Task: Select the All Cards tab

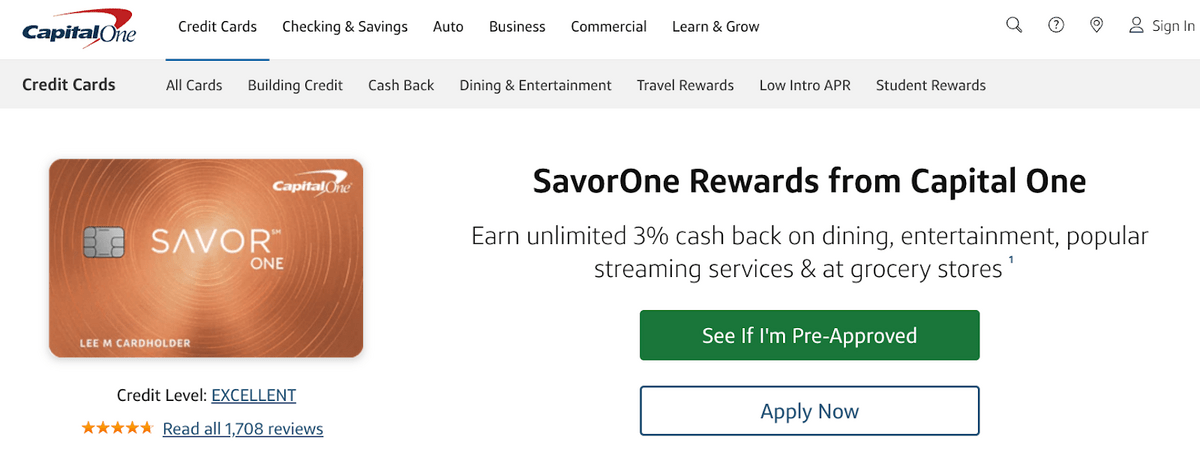Action: 194,85
